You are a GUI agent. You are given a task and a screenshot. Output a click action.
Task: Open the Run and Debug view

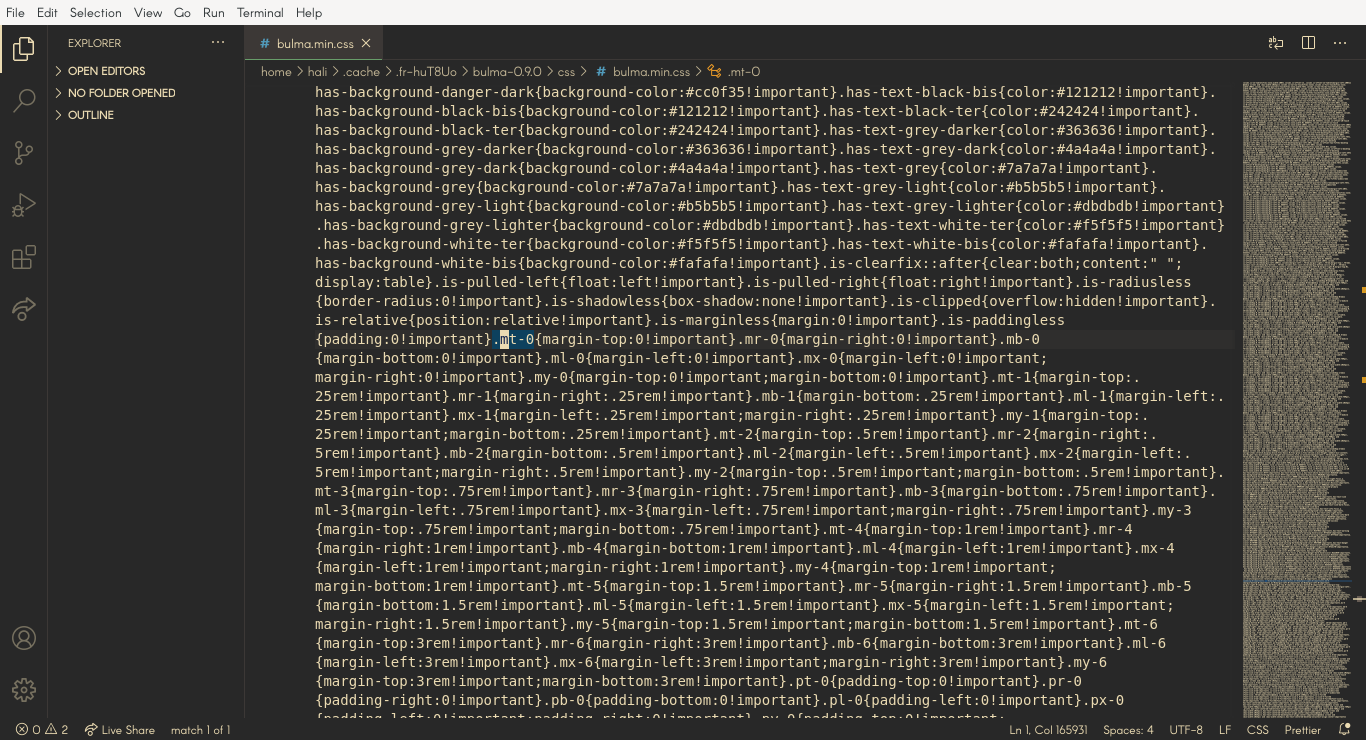[x=24, y=205]
